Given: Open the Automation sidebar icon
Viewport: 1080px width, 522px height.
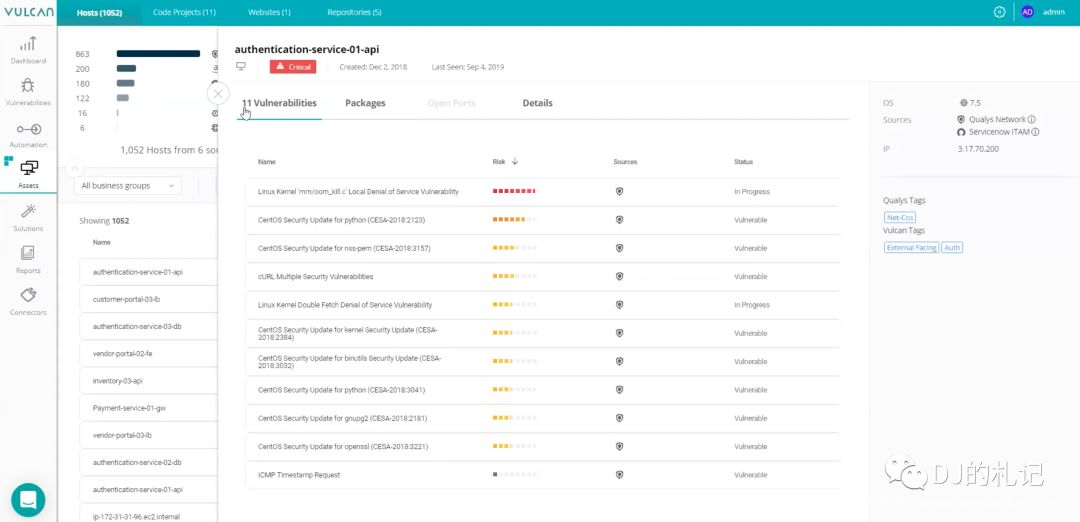Looking at the screenshot, I should pos(28,130).
